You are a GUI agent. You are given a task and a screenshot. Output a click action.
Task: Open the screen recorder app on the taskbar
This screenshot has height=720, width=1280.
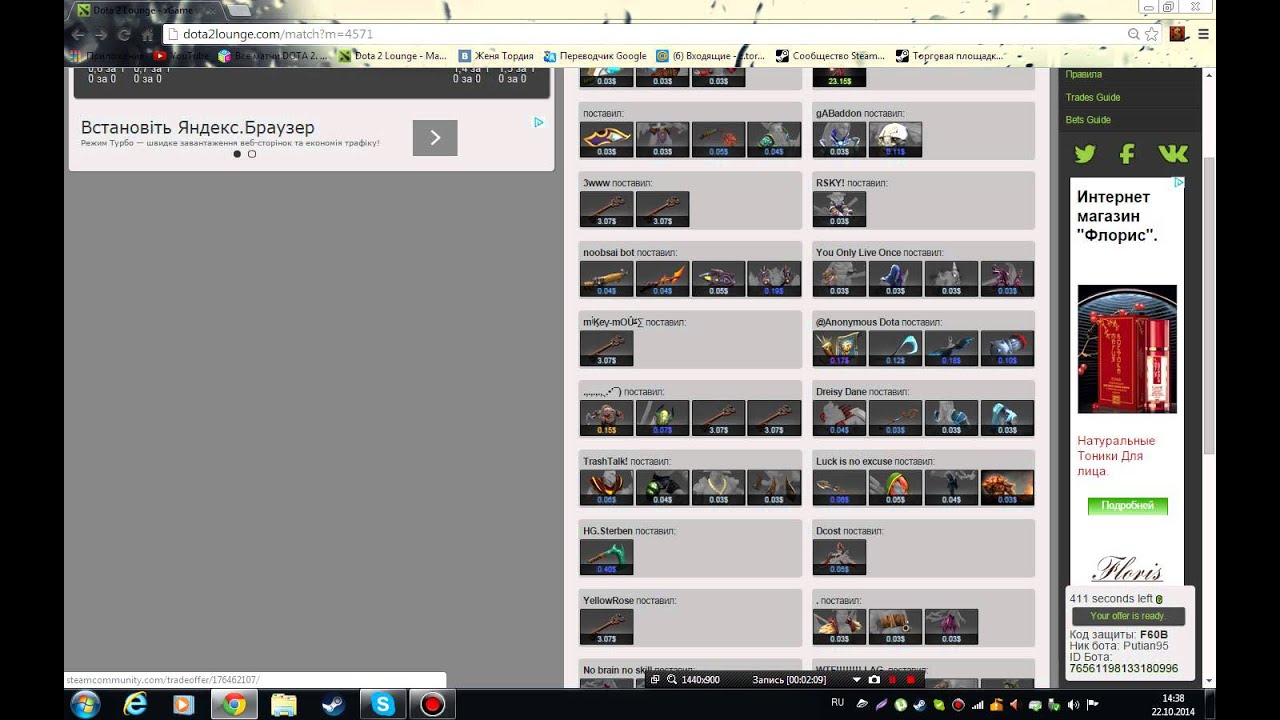432,705
